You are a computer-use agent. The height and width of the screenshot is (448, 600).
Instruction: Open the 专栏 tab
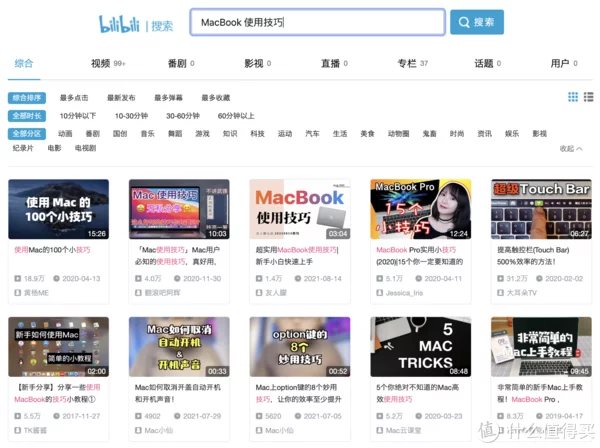(407, 63)
